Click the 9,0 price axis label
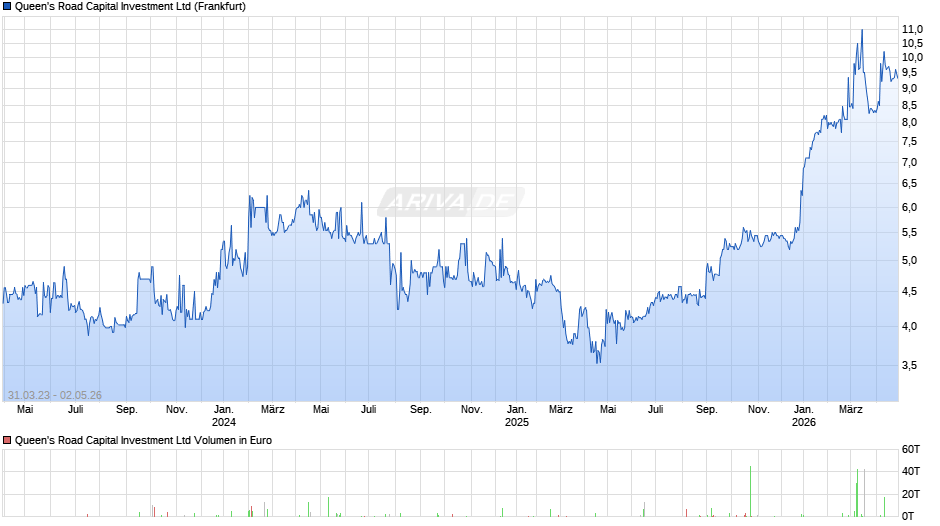The height and width of the screenshot is (526, 940). click(909, 88)
